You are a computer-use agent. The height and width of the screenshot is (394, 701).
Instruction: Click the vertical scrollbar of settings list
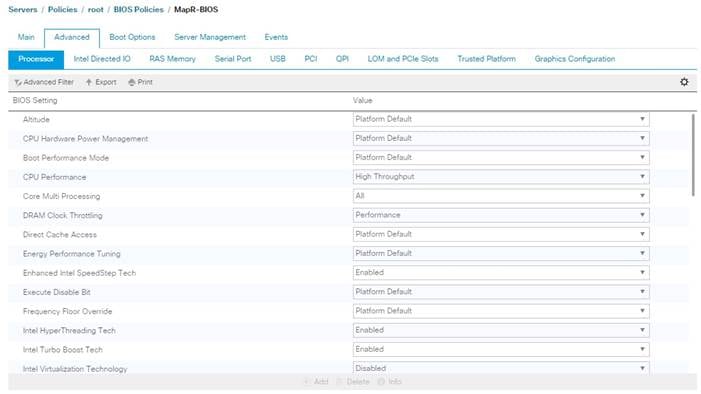tap(693, 155)
